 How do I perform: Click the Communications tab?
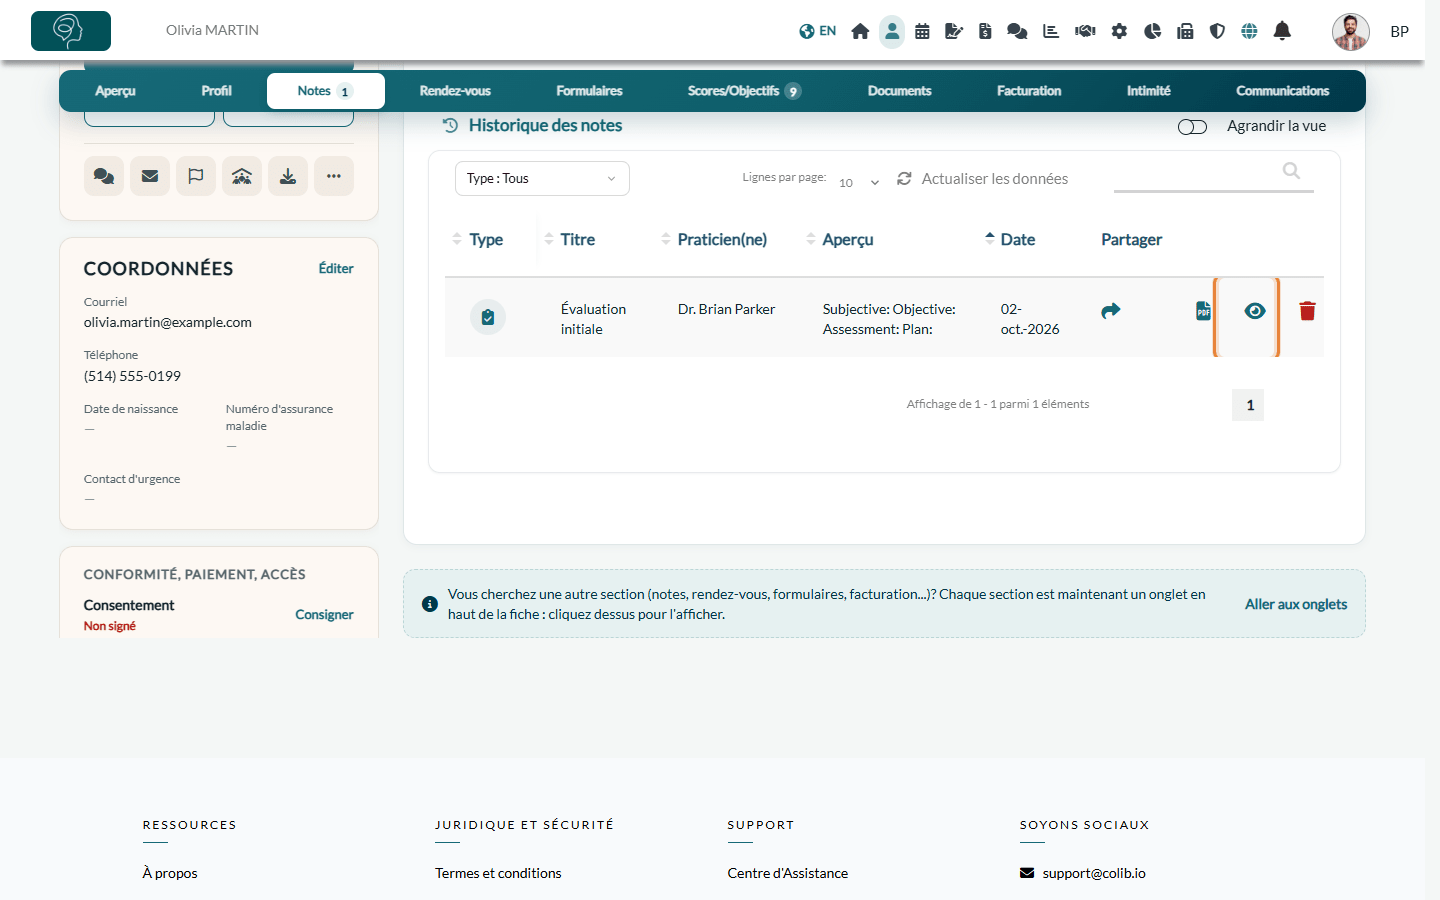pyautogui.click(x=1282, y=91)
